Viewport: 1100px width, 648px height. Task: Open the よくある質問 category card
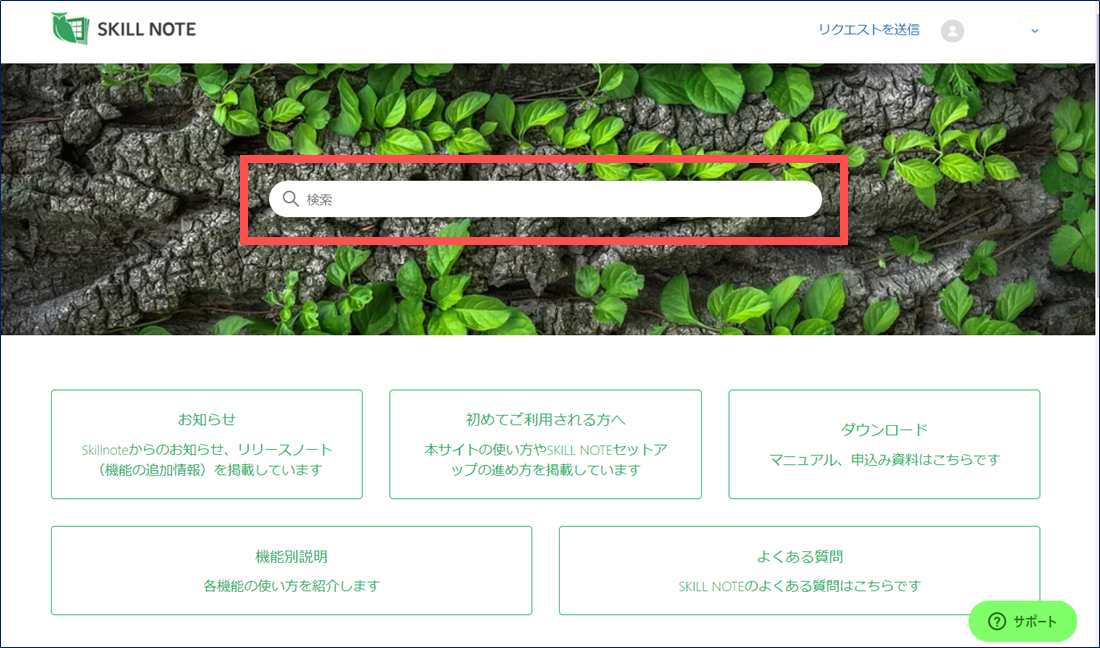point(800,570)
